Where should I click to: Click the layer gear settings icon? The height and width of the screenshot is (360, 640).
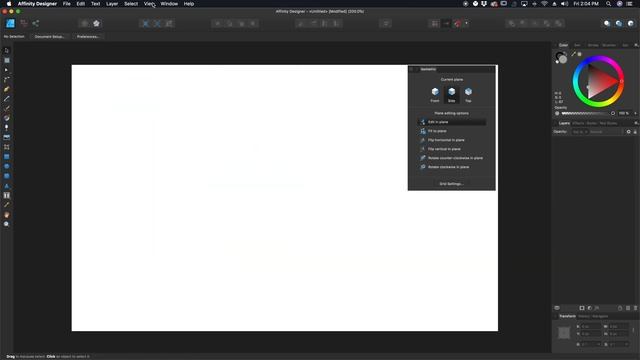point(629,132)
